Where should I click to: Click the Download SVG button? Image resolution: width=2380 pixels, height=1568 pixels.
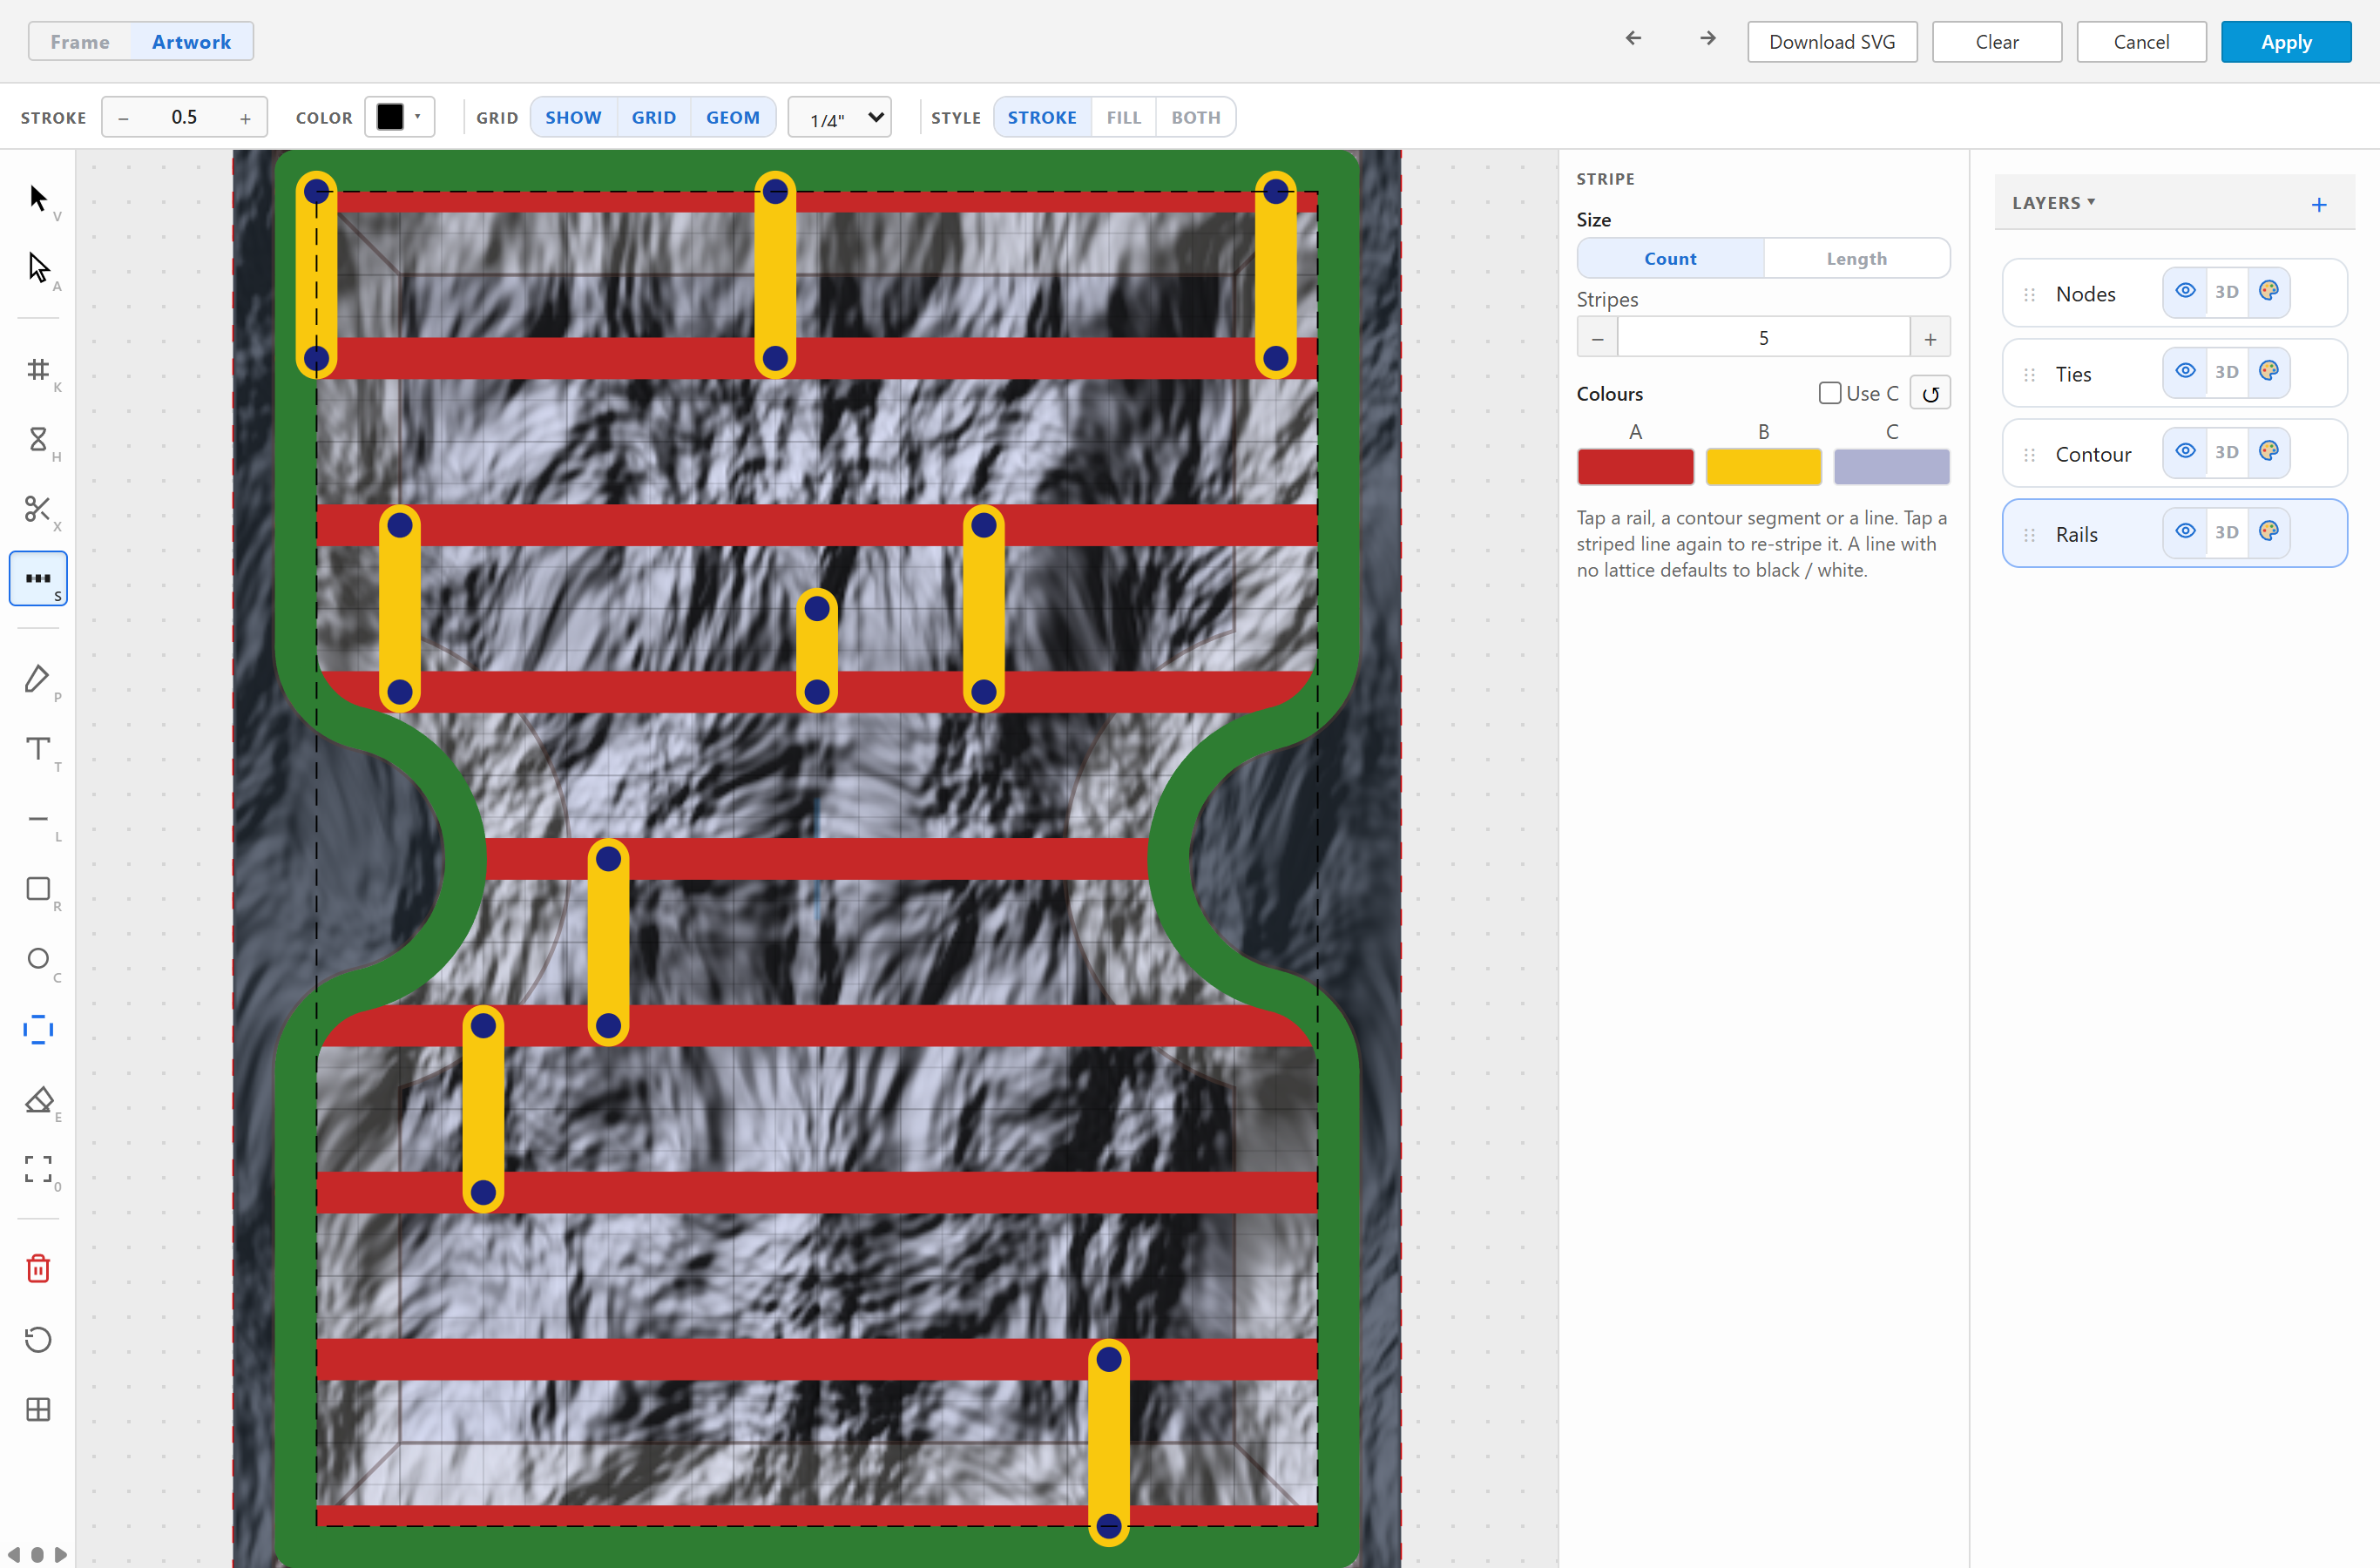click(1831, 42)
